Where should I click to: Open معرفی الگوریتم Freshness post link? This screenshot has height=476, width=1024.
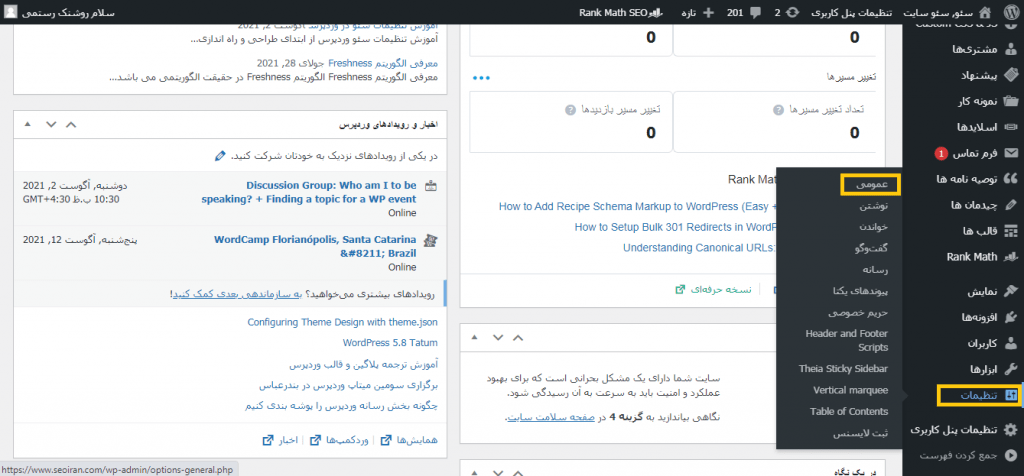(383, 63)
